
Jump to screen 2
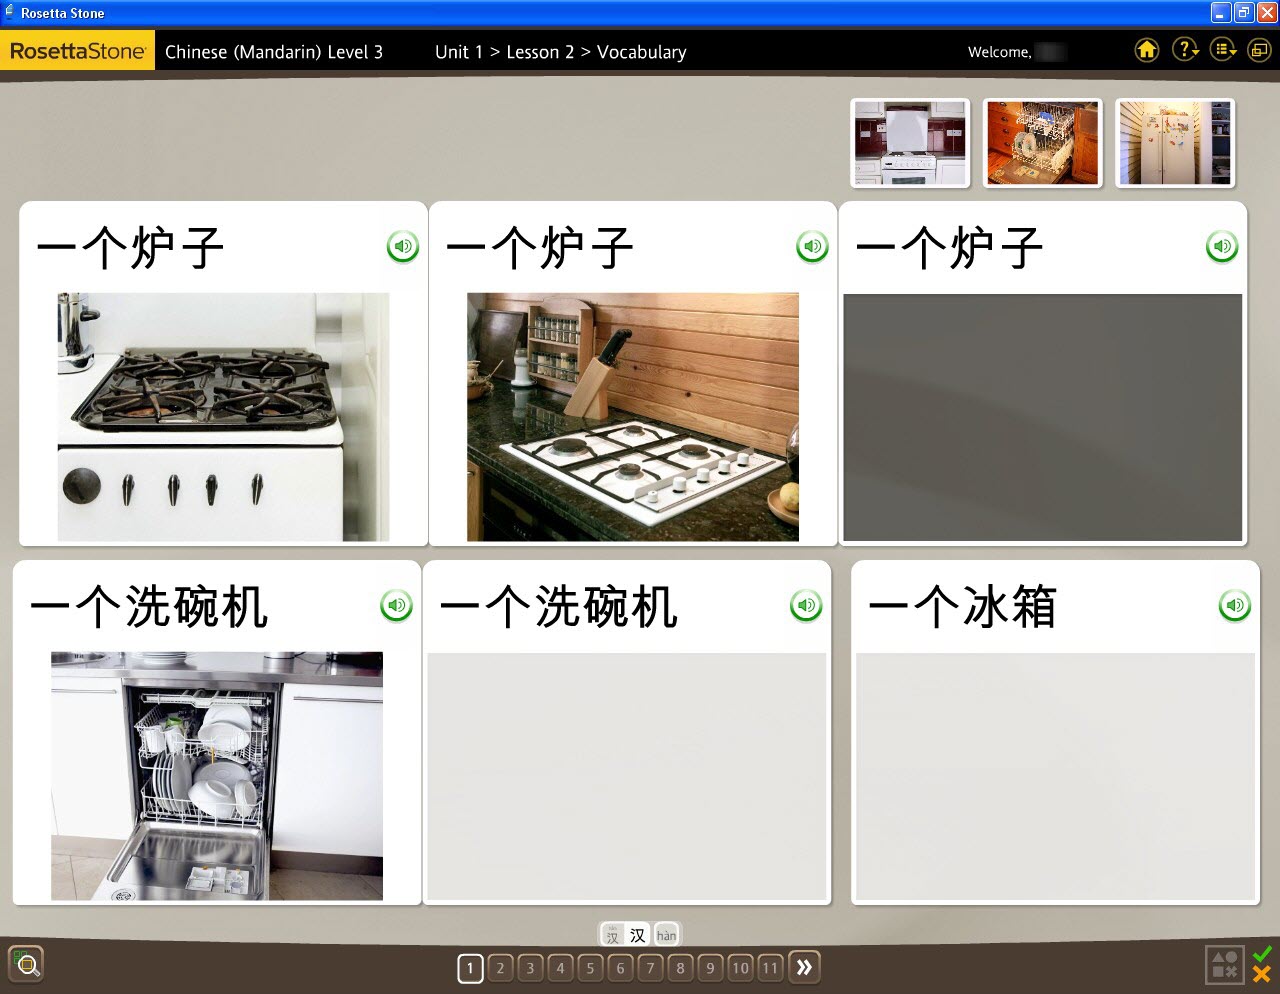click(x=501, y=968)
